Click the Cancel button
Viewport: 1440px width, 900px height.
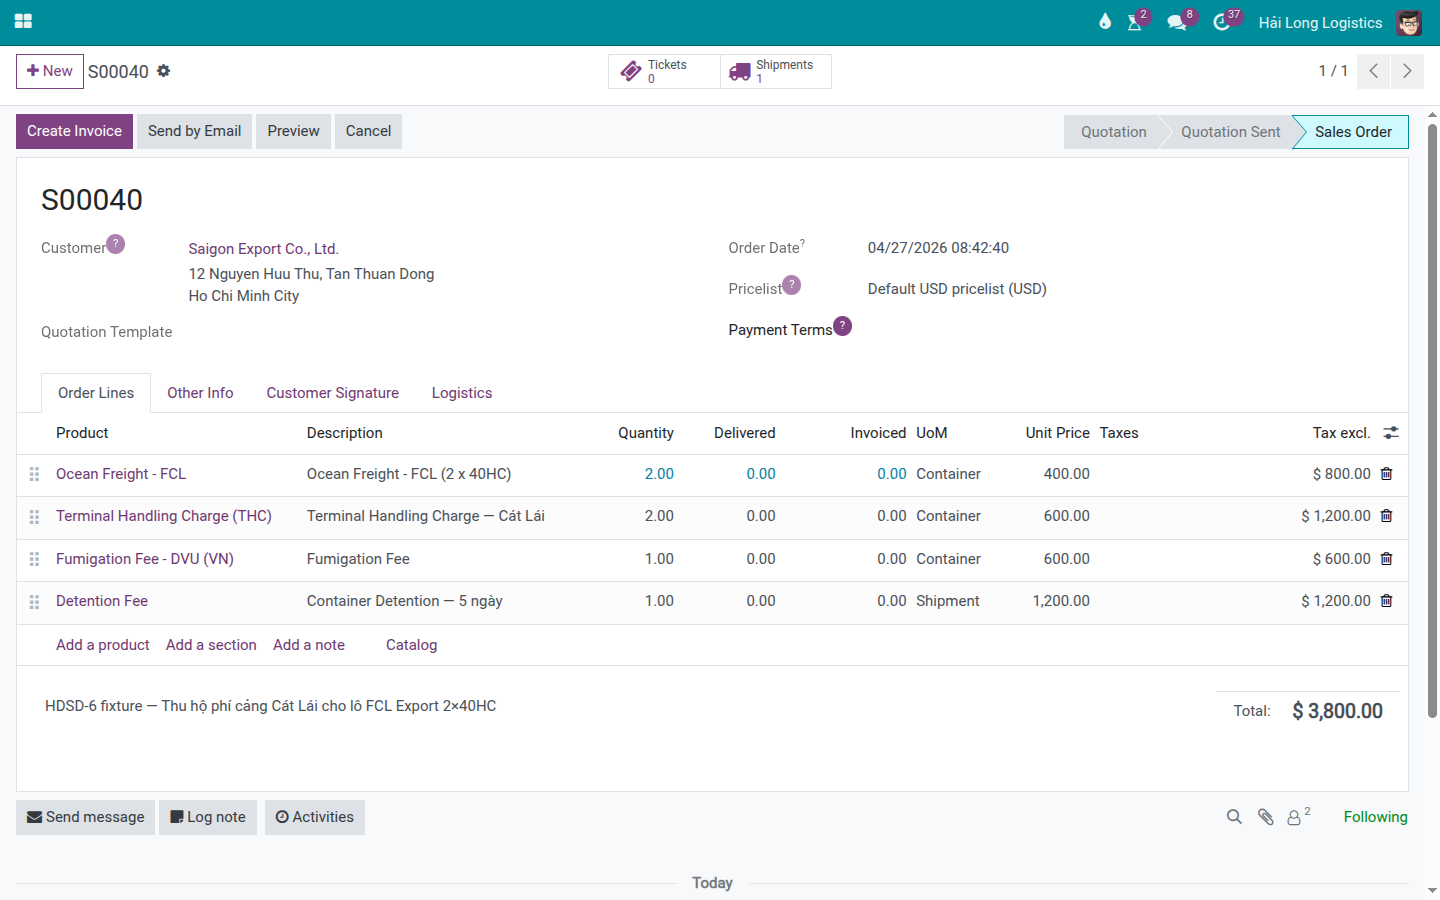pos(368,131)
